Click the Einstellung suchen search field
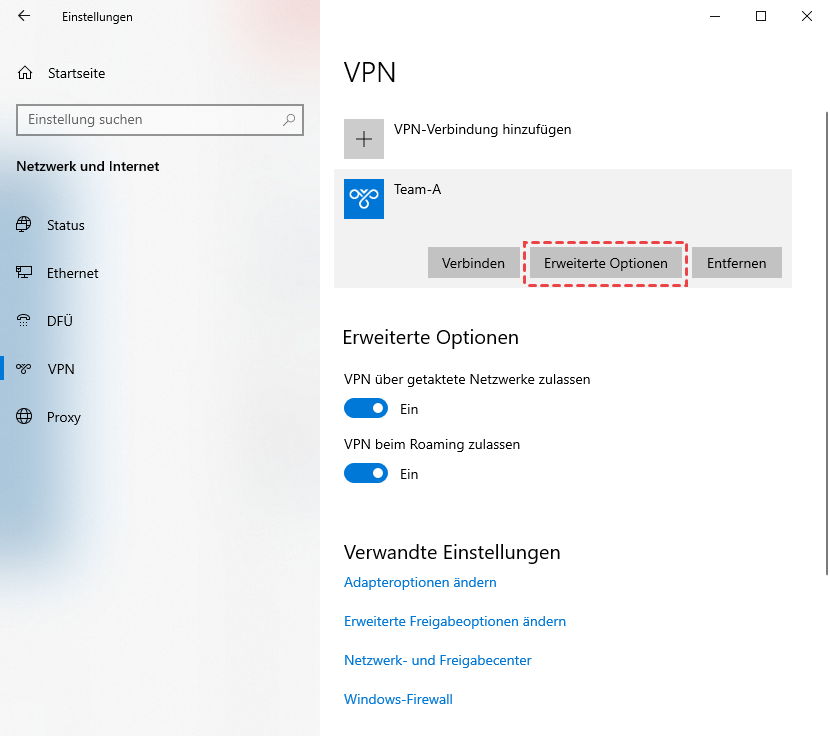The image size is (830, 736). [x=150, y=120]
